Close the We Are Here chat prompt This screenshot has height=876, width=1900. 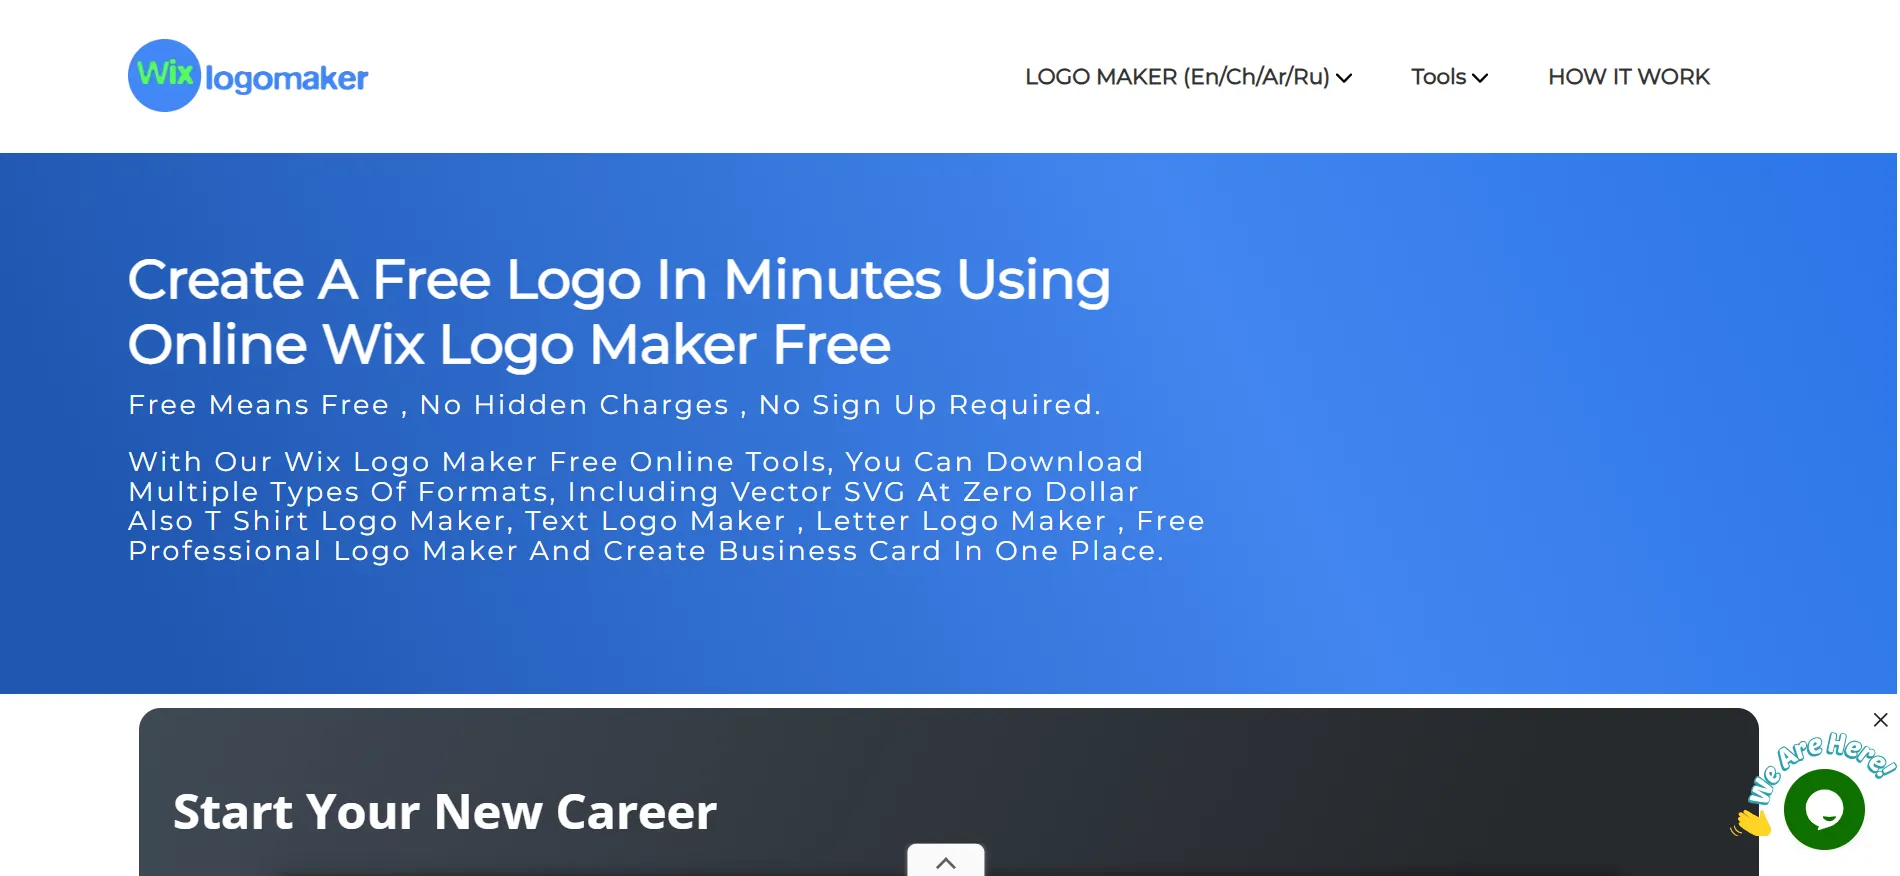[1880, 720]
